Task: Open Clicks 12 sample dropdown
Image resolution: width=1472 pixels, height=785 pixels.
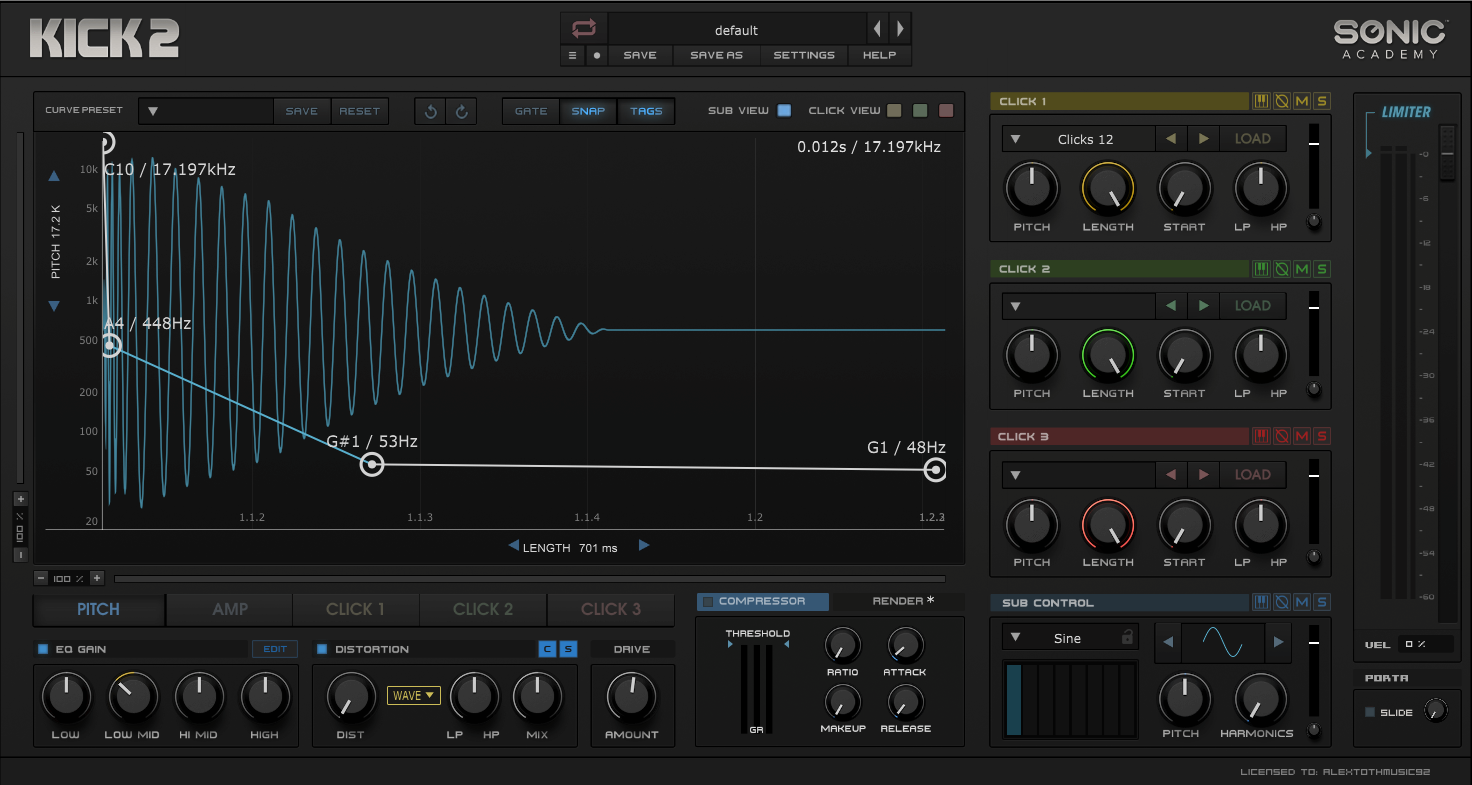Action: 1078,139
